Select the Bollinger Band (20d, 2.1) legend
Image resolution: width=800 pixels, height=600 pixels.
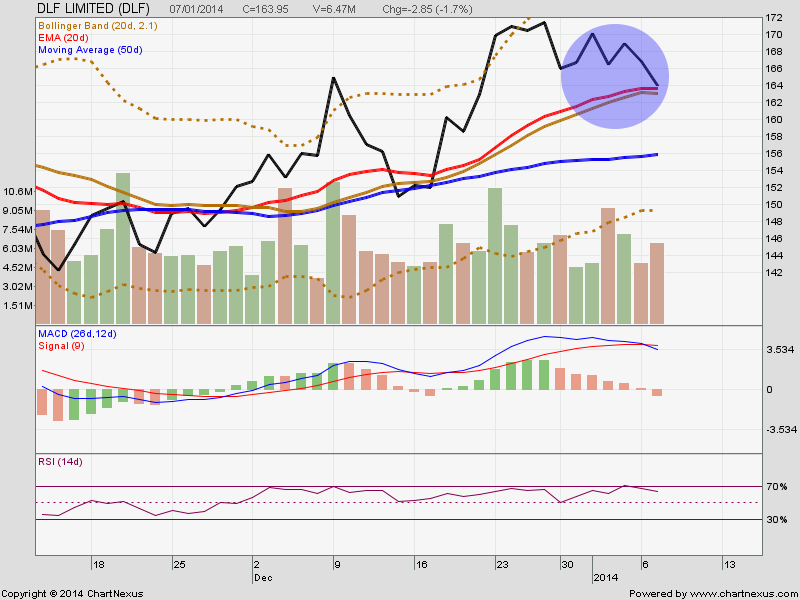(x=97, y=25)
